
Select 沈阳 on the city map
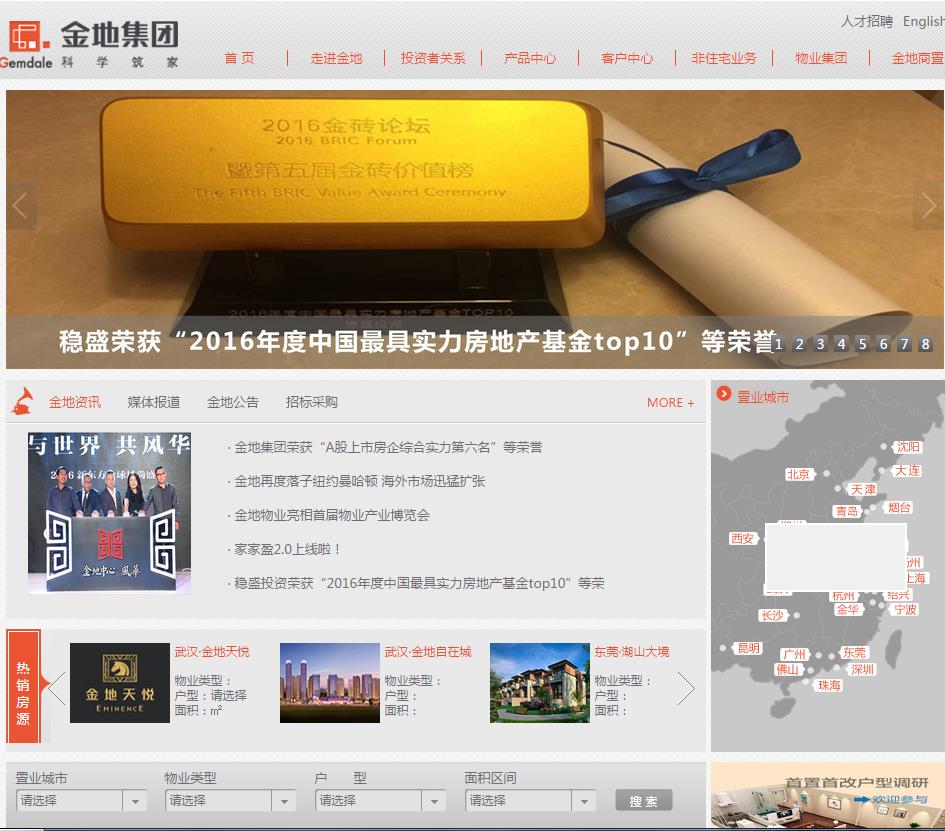click(908, 447)
